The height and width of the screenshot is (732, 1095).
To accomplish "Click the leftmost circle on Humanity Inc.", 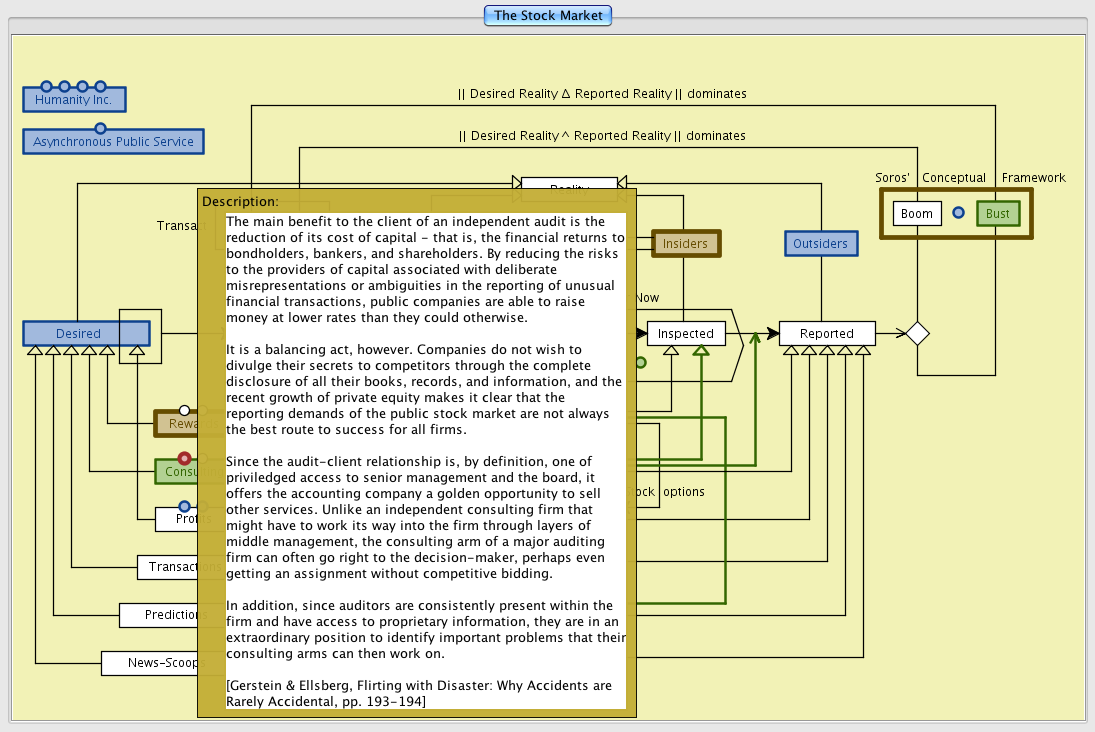I will click(46, 87).
